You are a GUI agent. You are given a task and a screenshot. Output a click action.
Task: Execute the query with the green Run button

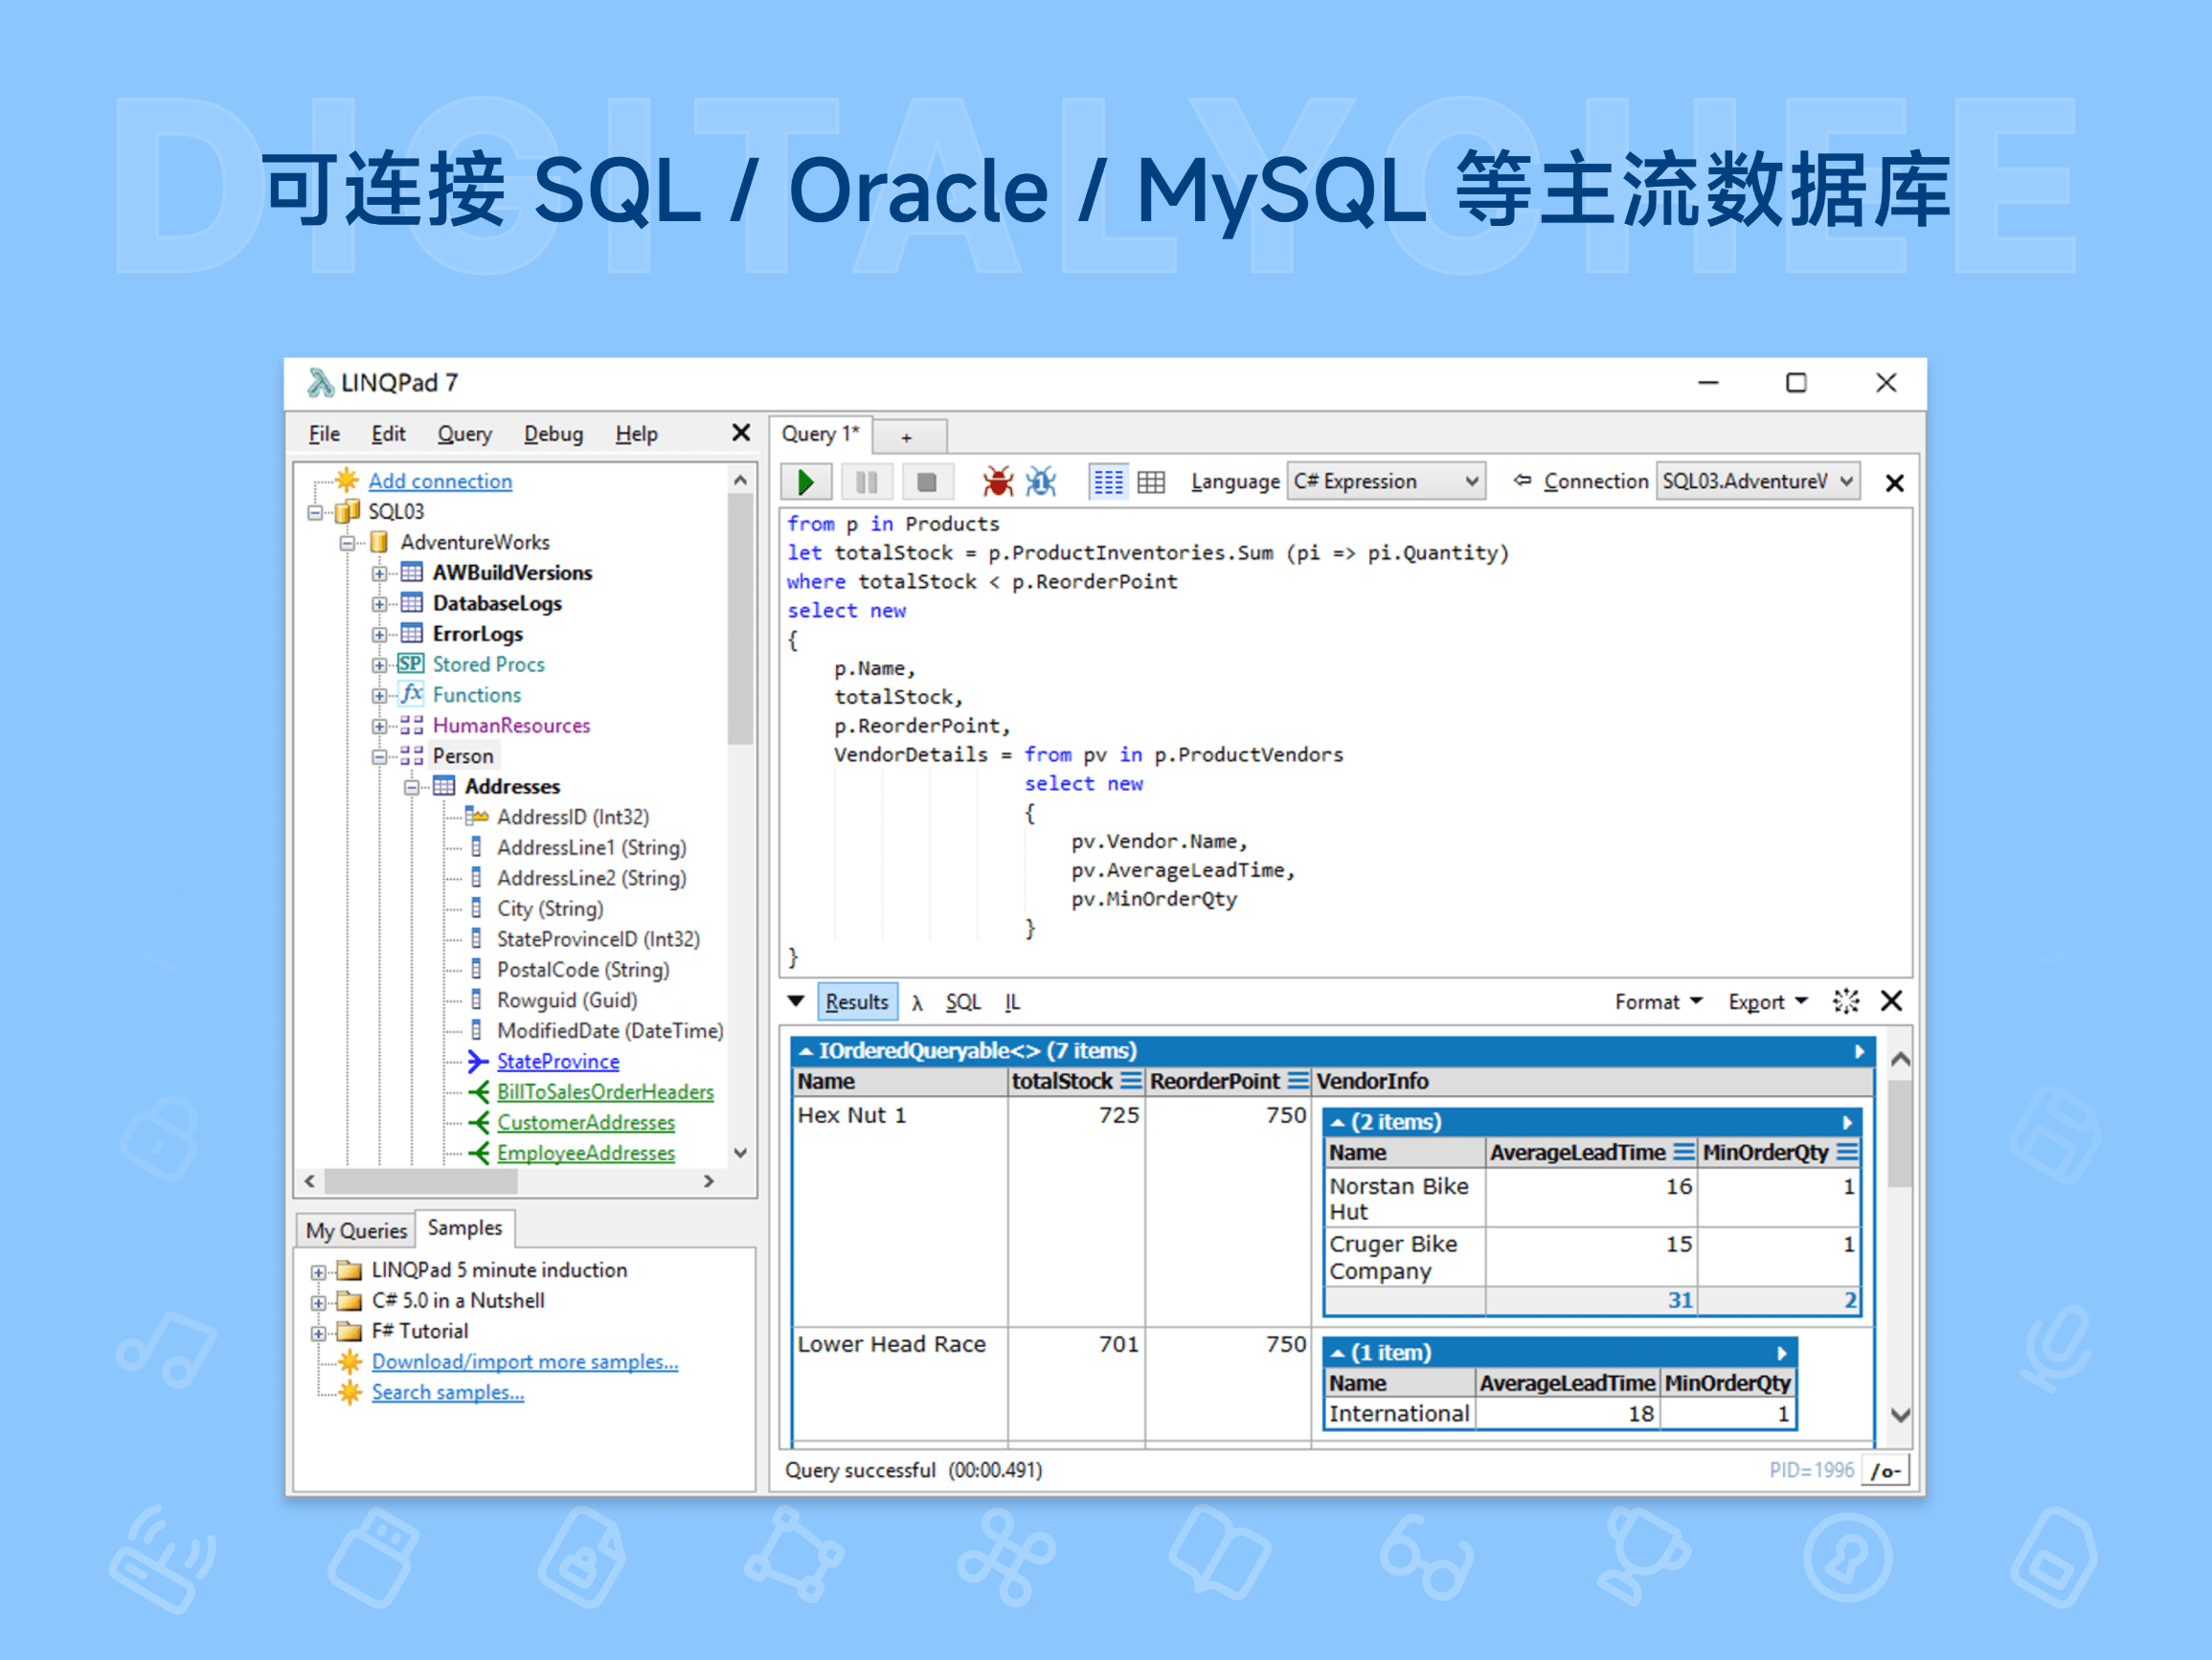click(806, 481)
